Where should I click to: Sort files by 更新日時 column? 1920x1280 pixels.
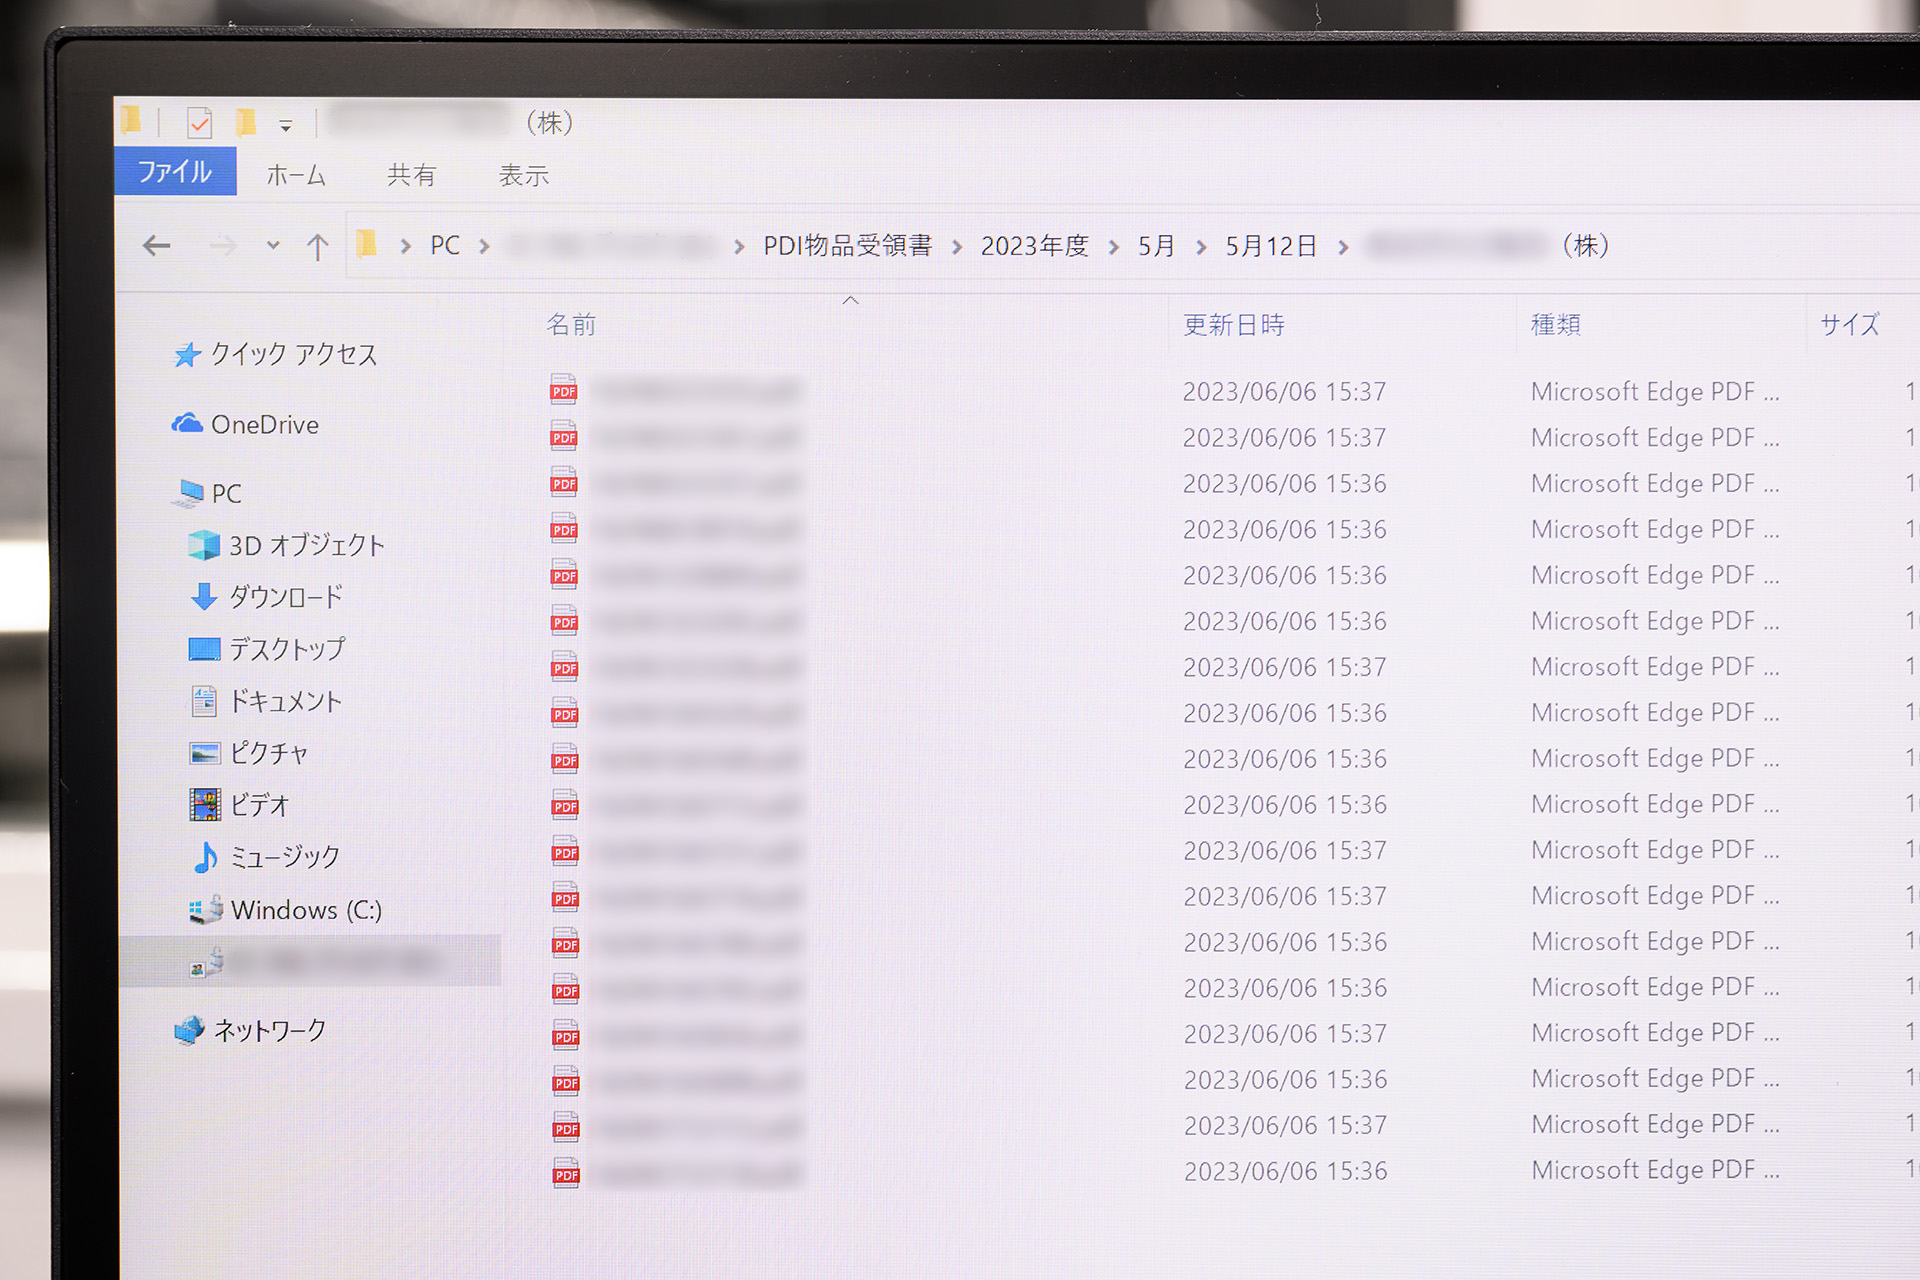click(x=1233, y=324)
